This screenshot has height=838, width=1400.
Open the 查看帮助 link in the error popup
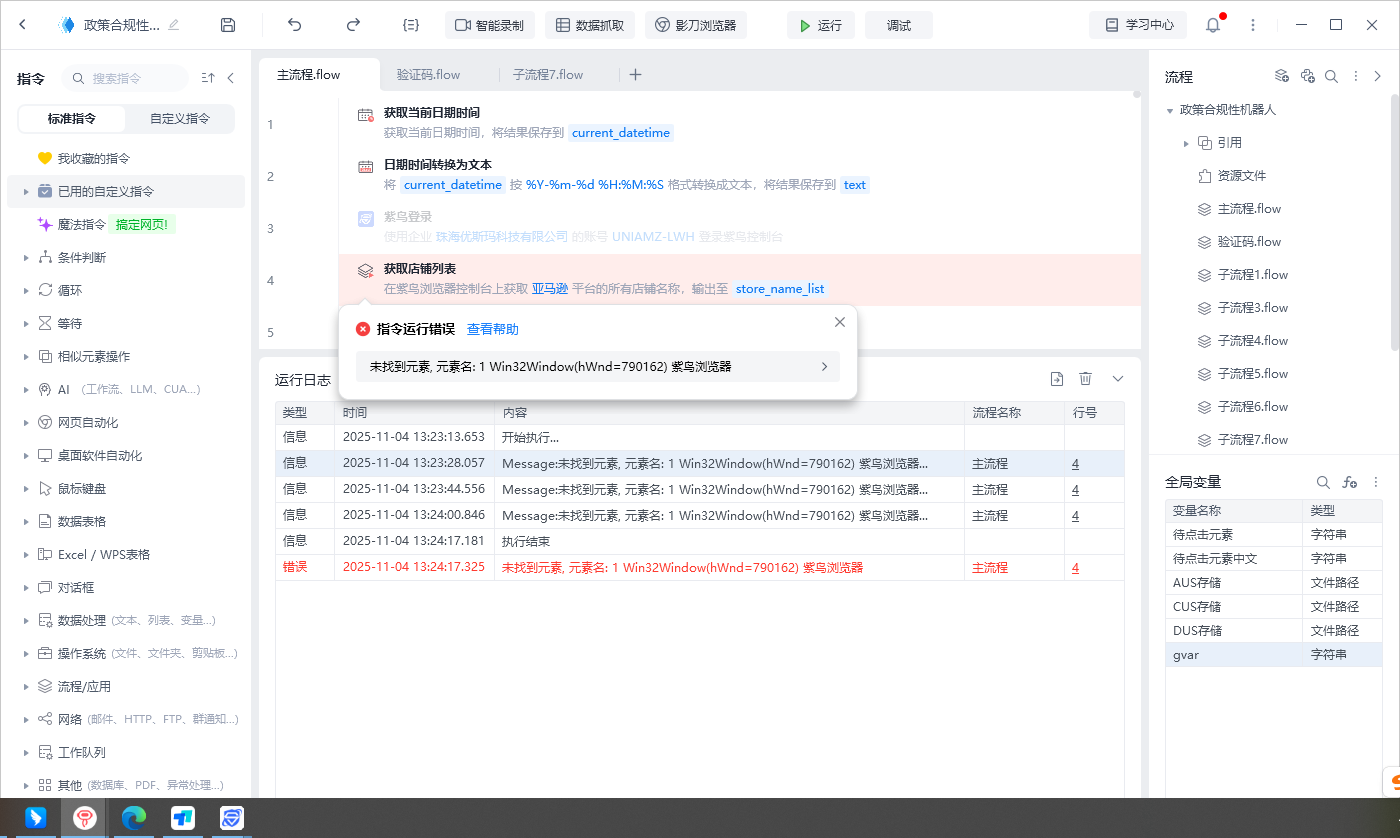click(x=493, y=329)
